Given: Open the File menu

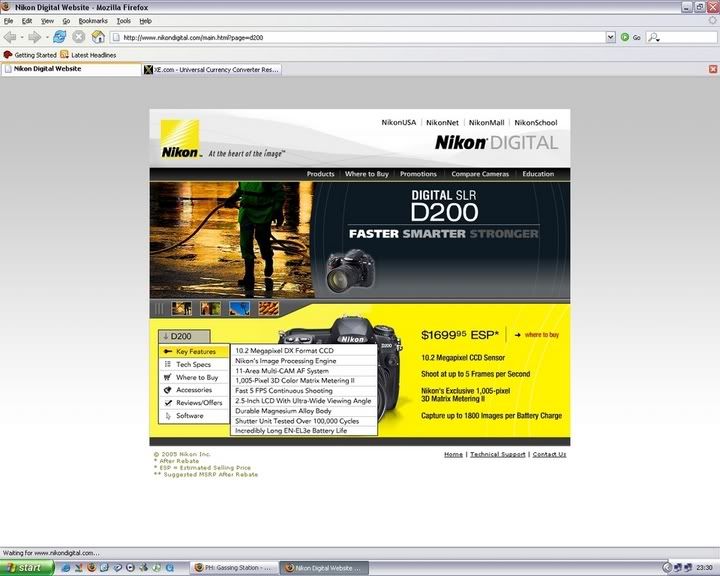Looking at the screenshot, I should pos(8,21).
